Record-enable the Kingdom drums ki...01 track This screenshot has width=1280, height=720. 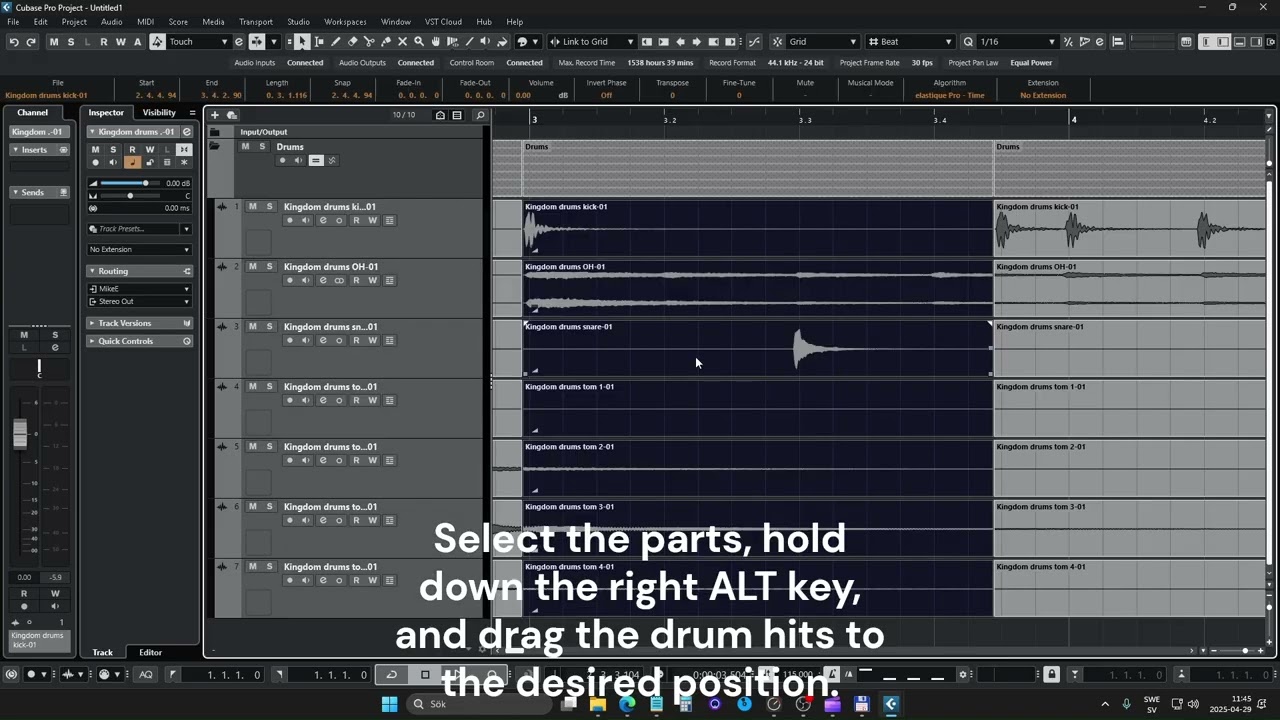(x=290, y=220)
